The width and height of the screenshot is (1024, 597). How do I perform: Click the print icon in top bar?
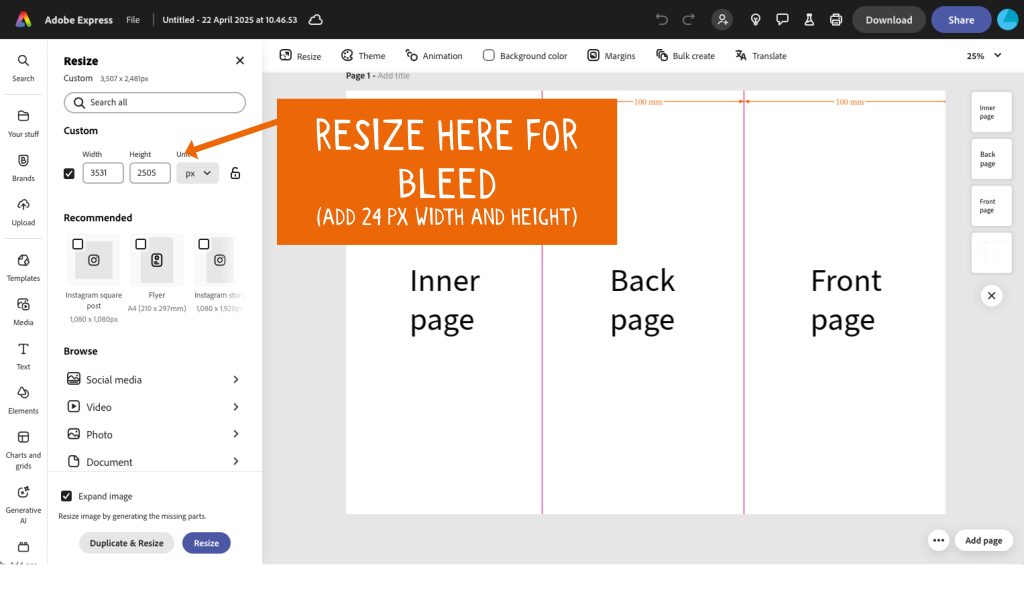coord(835,20)
